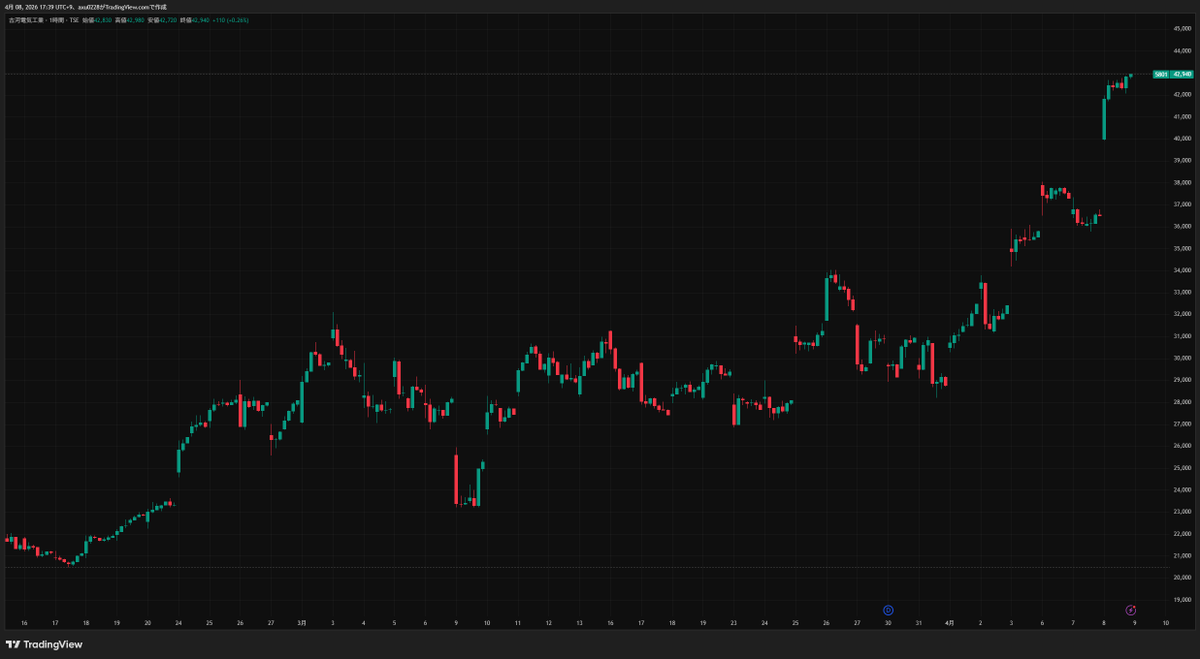Click the blue dividend D marker icon
The image size is (1200, 659).
point(888,609)
